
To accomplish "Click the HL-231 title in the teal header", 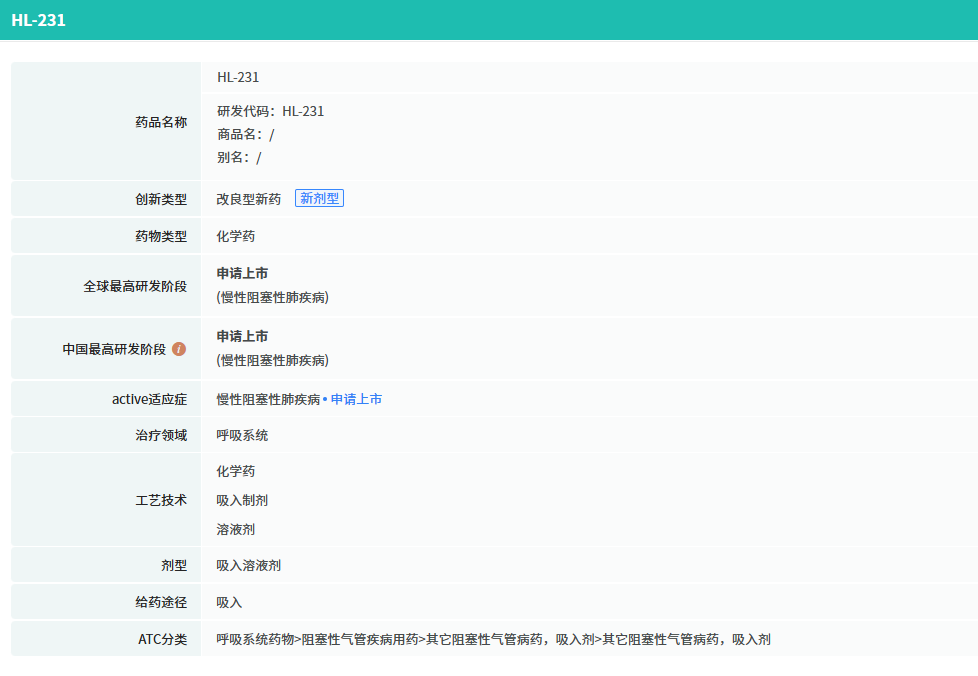I will 39,20.
